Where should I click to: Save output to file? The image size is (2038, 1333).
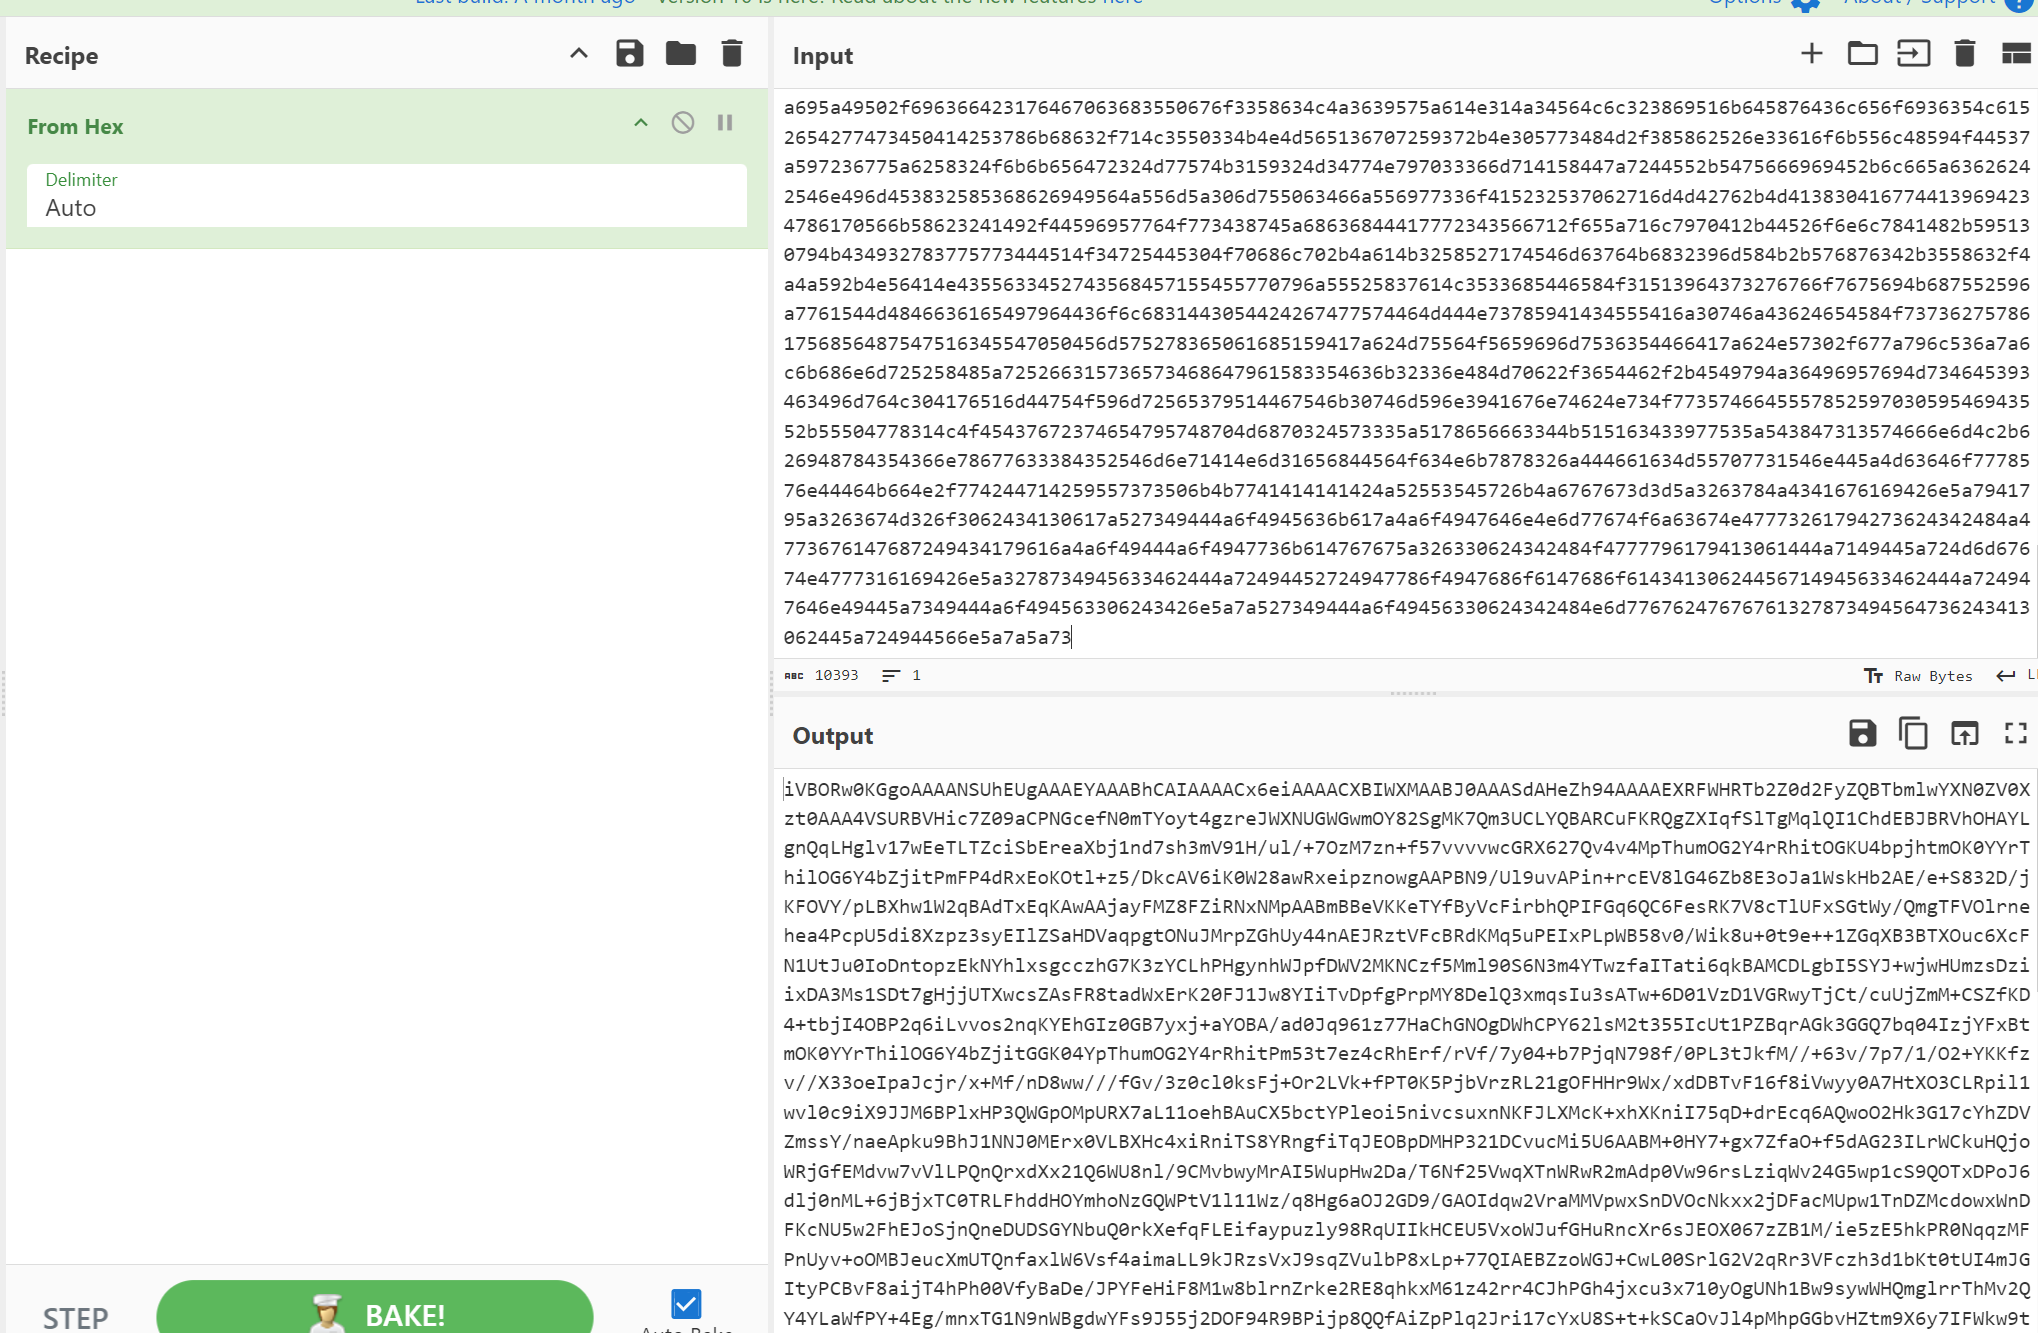click(1862, 734)
